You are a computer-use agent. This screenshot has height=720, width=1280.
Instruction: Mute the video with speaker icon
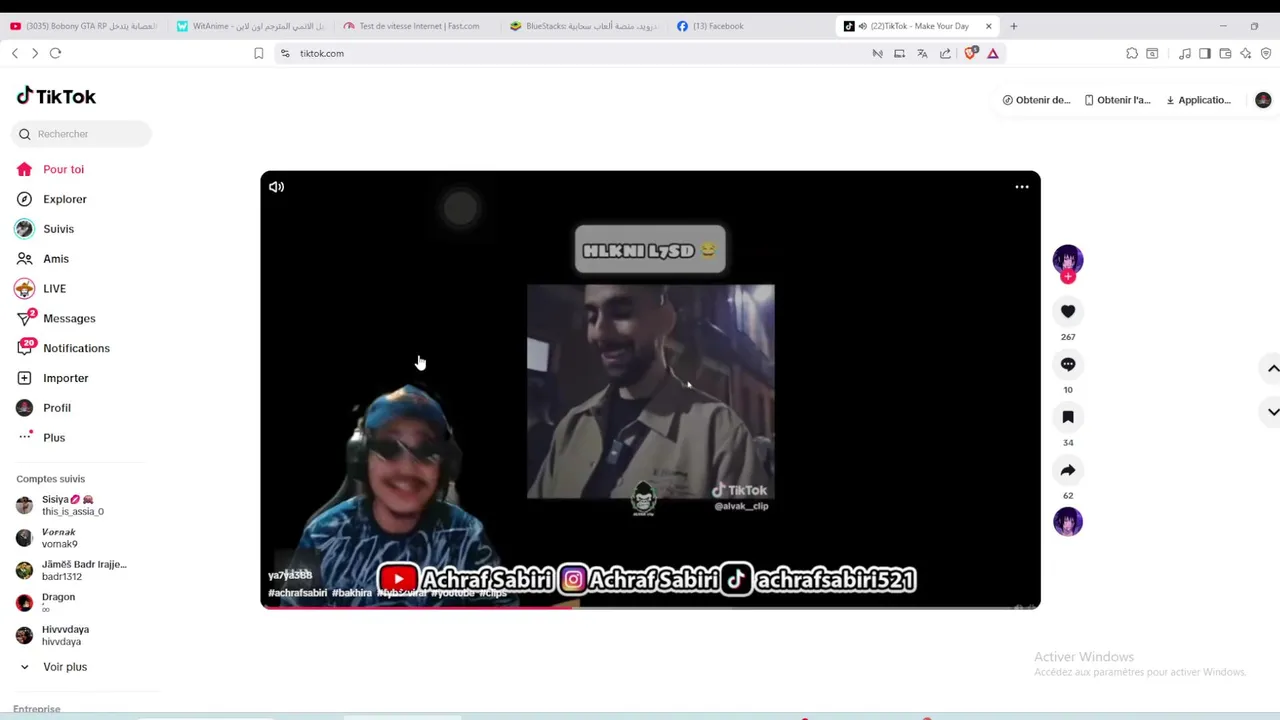click(x=276, y=187)
